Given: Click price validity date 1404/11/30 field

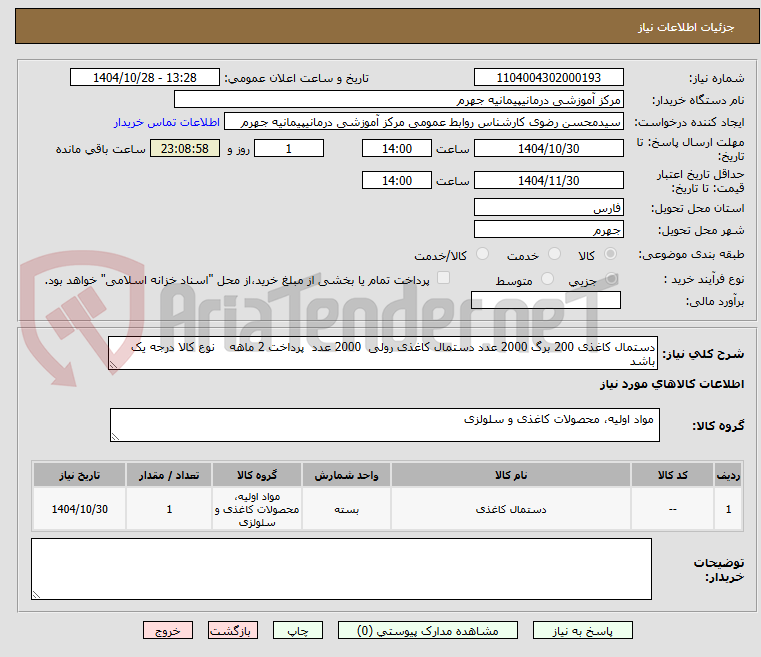Looking at the screenshot, I should click(x=548, y=181).
